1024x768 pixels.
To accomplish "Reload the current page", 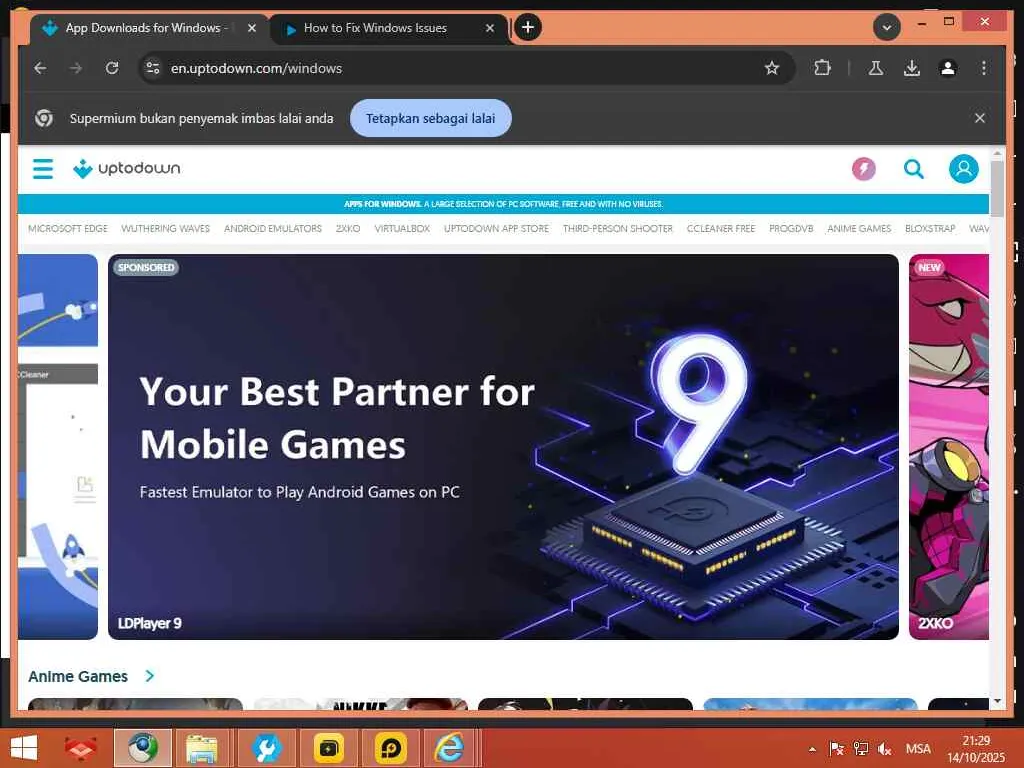I will (112, 68).
